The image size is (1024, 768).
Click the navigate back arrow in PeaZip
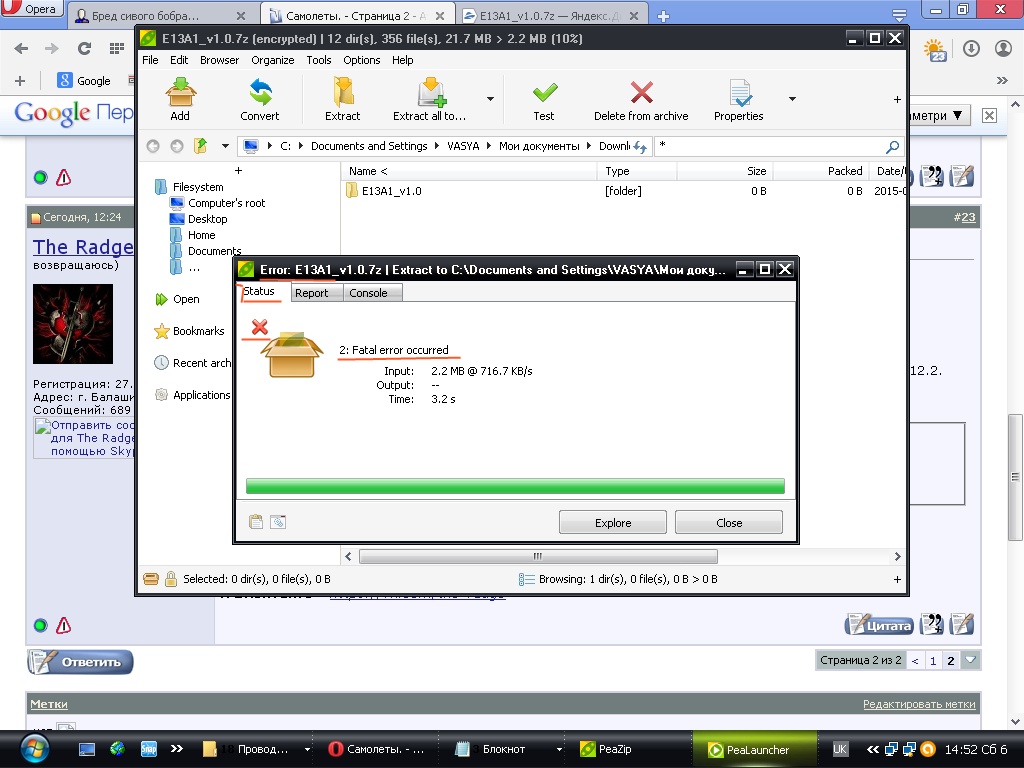pyautogui.click(x=153, y=146)
